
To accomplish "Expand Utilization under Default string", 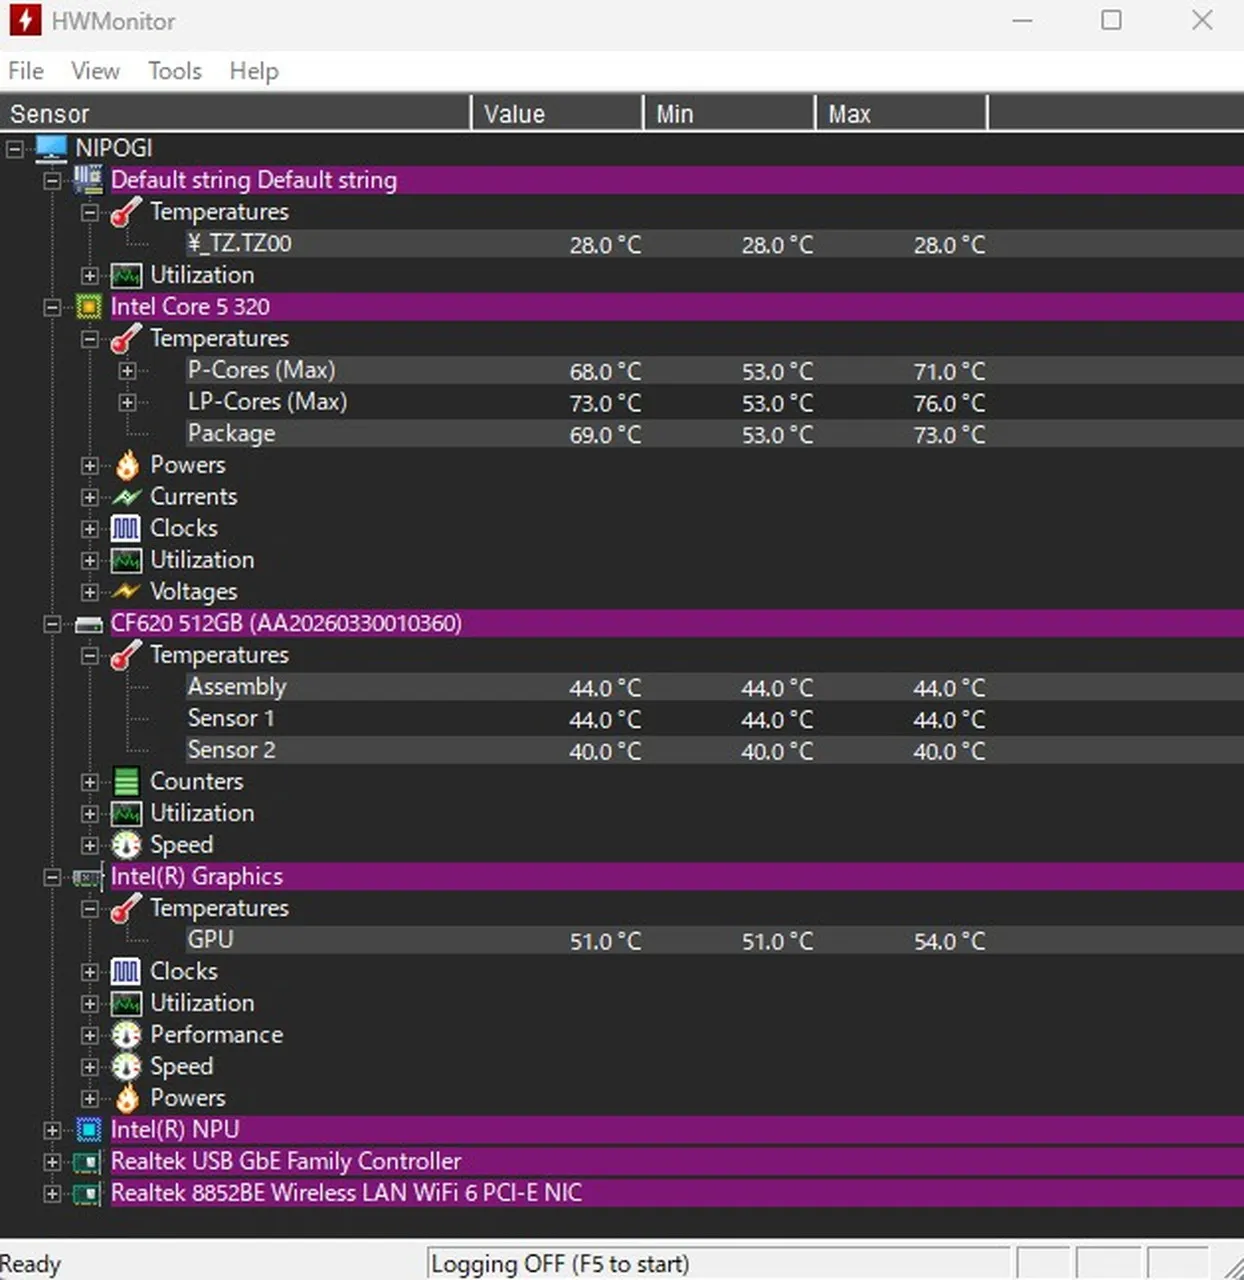I will pyautogui.click(x=90, y=275).
